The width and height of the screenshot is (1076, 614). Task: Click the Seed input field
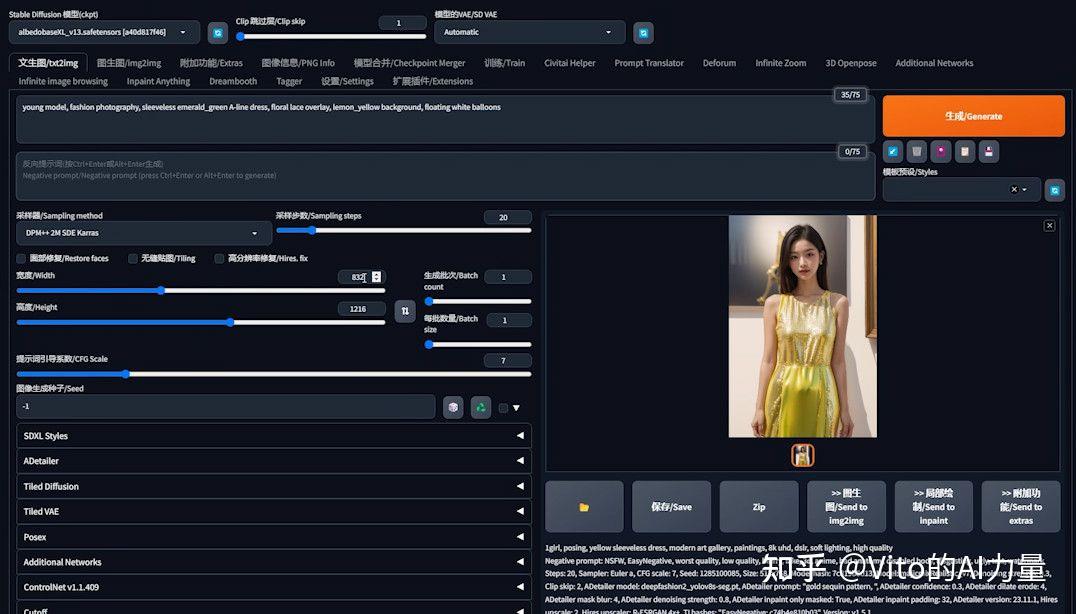226,406
